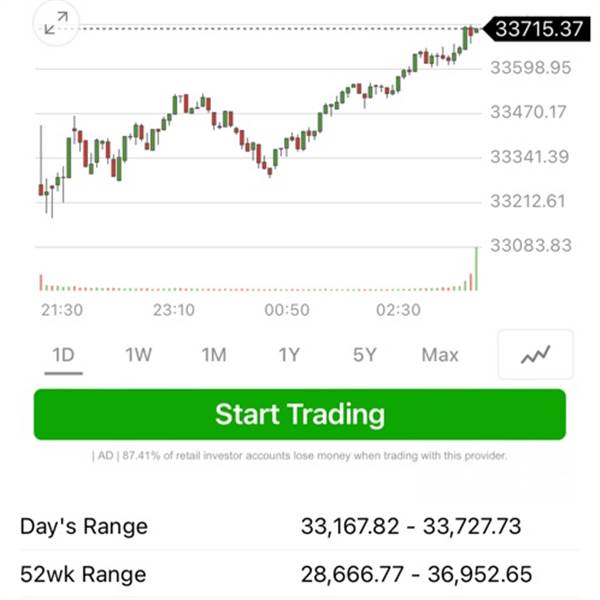The height and width of the screenshot is (600, 600).
Task: Click the current price label 33715.37
Action: tap(536, 29)
